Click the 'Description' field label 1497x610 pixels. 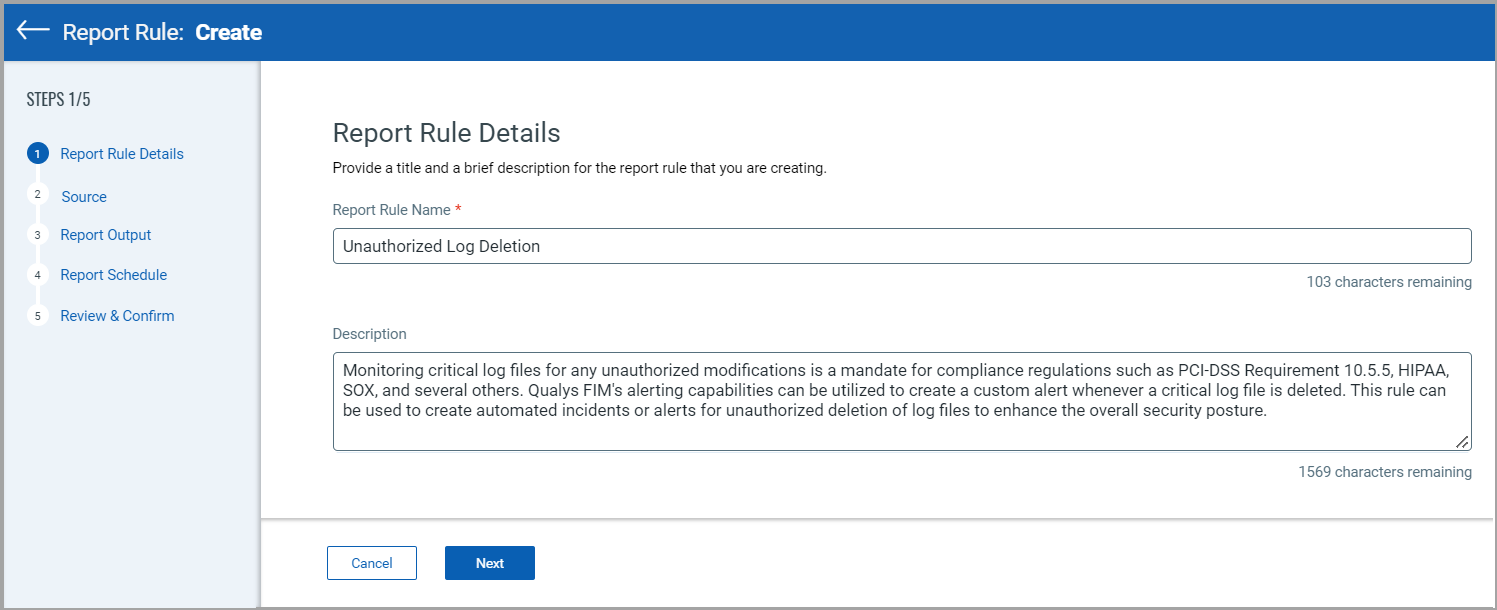370,334
